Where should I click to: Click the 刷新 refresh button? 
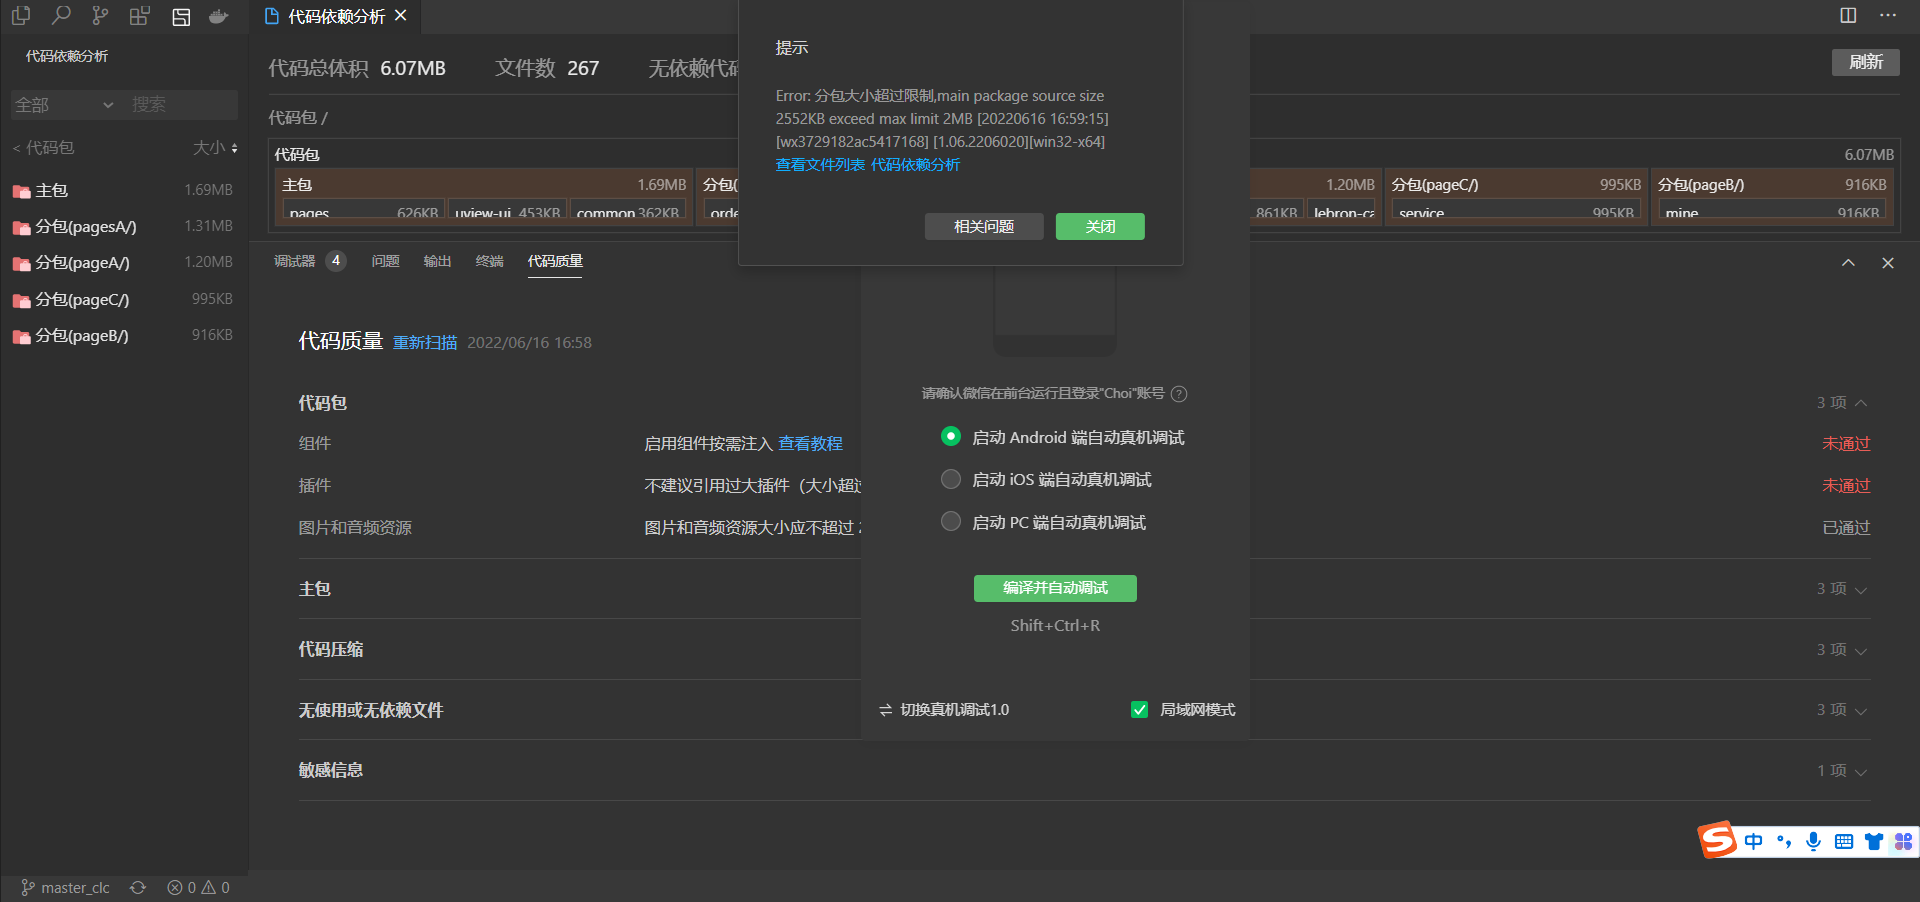coord(1866,62)
